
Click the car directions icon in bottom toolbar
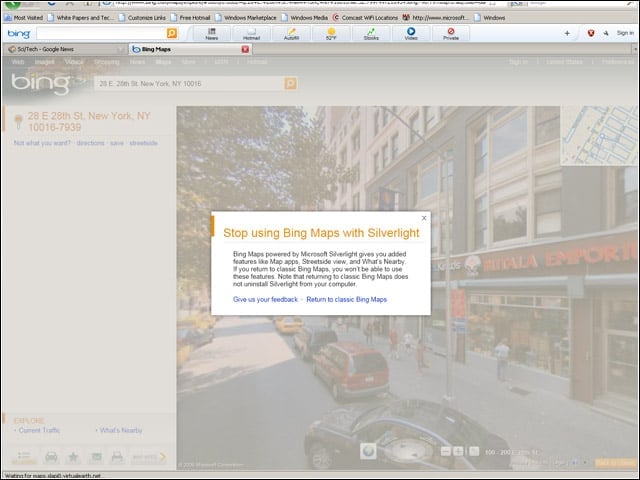pyautogui.click(x=51, y=456)
